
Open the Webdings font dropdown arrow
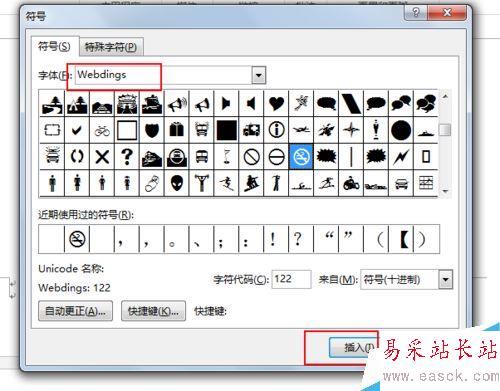tap(259, 75)
